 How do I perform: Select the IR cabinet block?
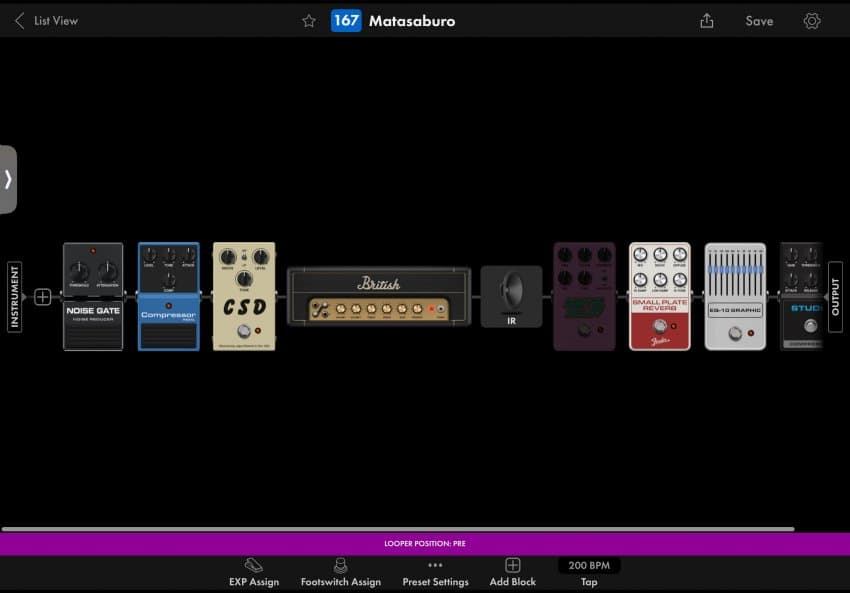511,296
